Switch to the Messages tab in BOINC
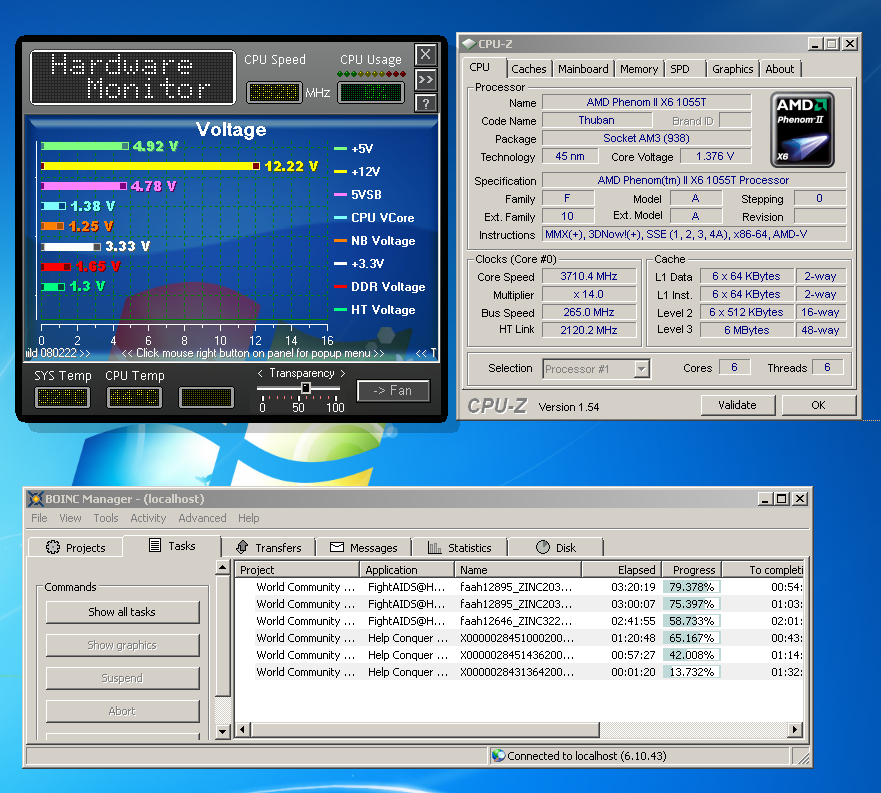881x793 pixels. point(364,547)
